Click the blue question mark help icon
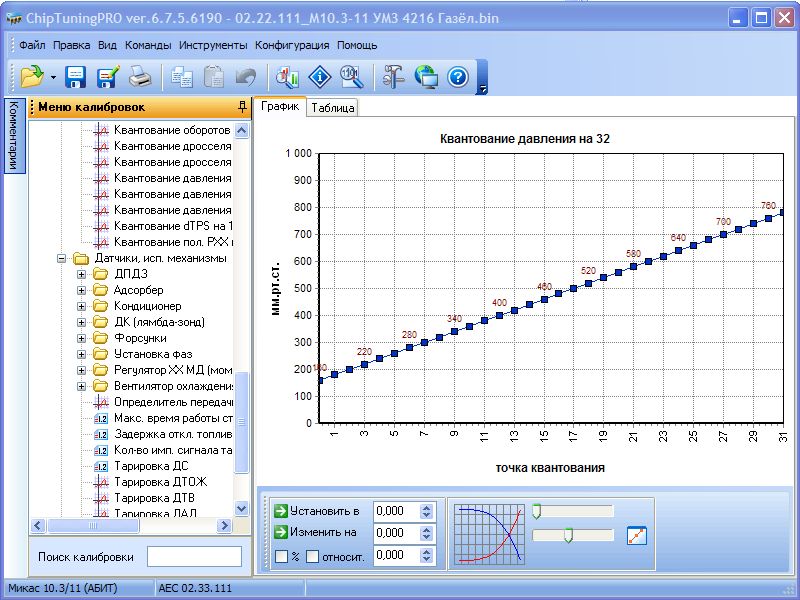The height and width of the screenshot is (600, 800). coord(458,76)
